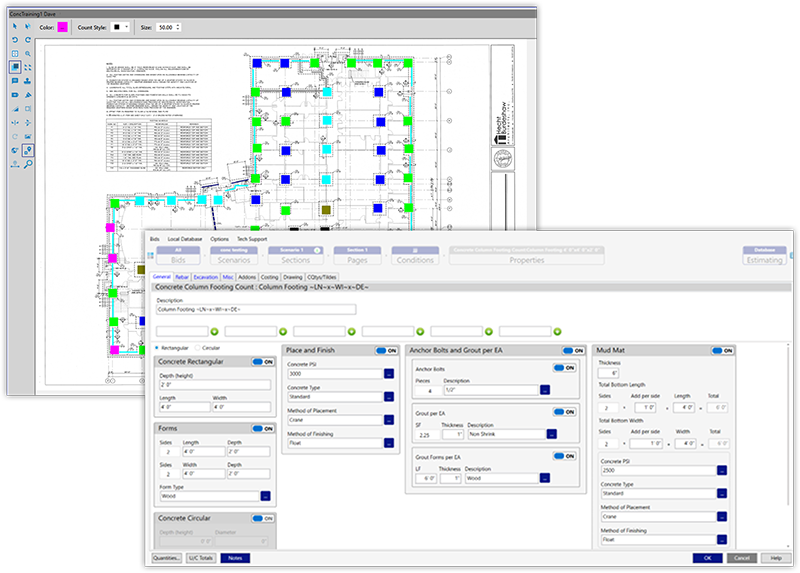The height and width of the screenshot is (573, 800).
Task: Click the search magnifier at toolbar bottom
Action: (x=29, y=164)
